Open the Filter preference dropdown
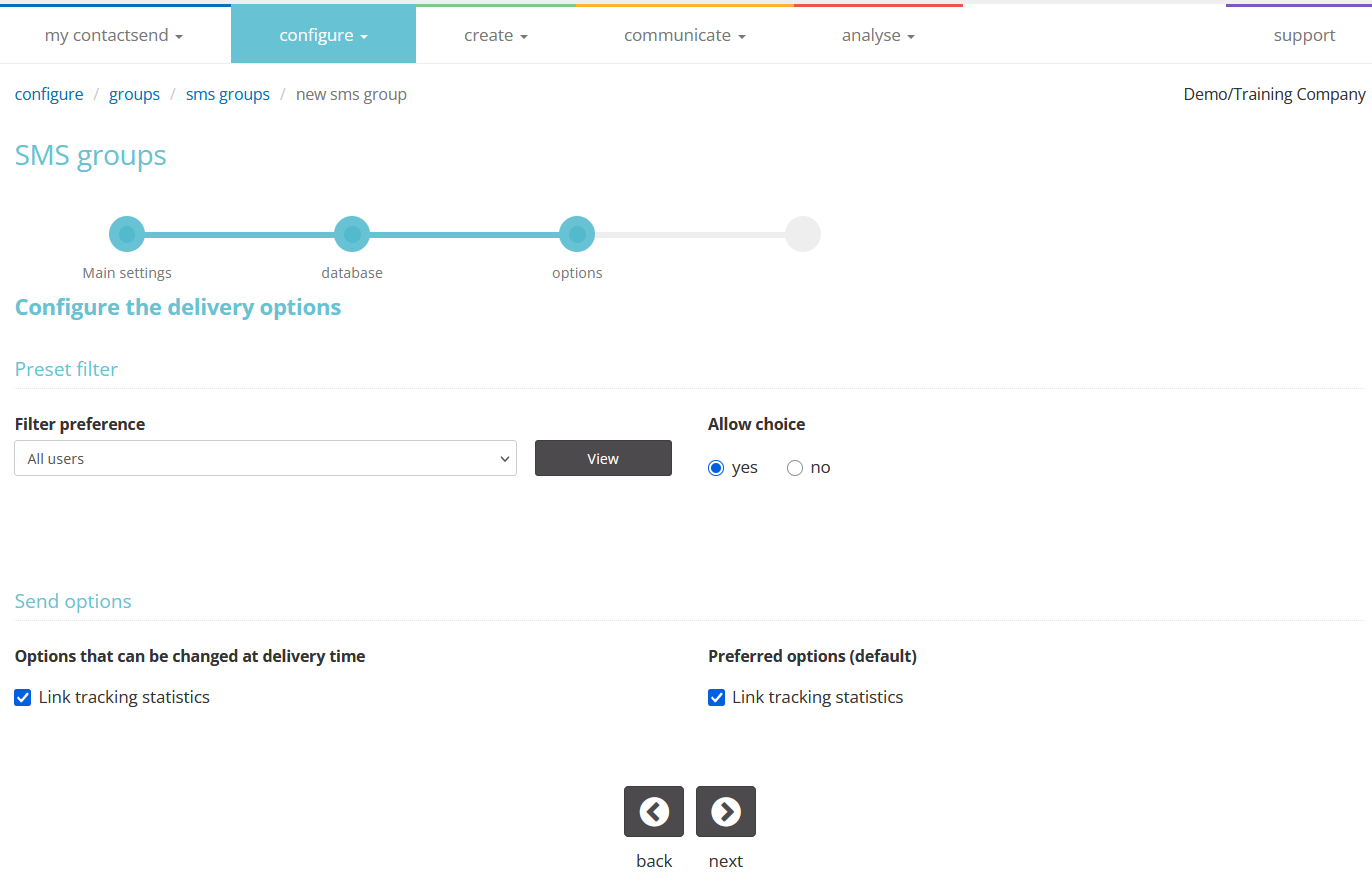Viewport: 1372px width, 884px height. pyautogui.click(x=265, y=458)
